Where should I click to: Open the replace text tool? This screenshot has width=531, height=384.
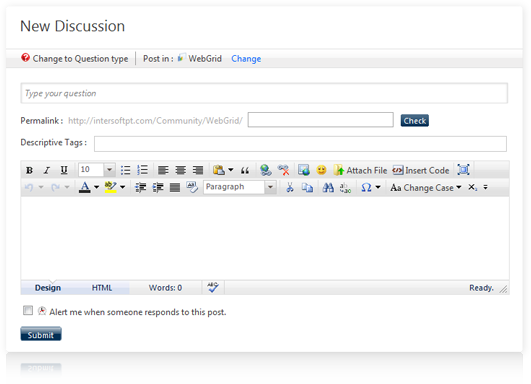[345, 188]
